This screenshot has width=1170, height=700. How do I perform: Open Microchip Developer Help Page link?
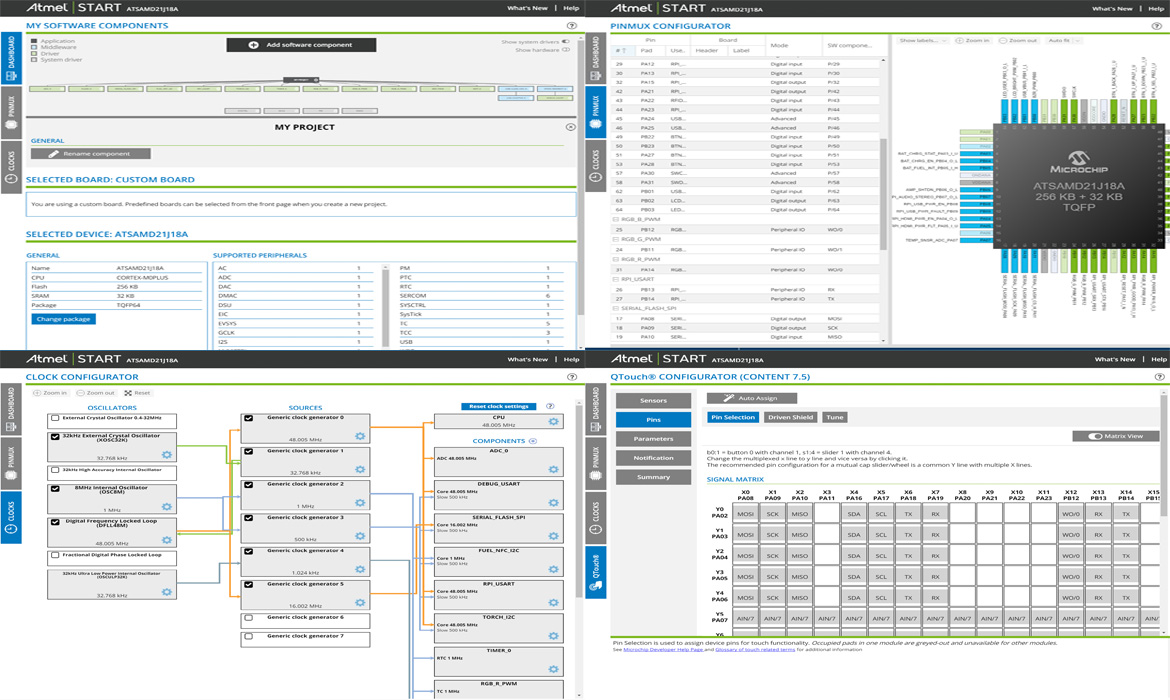click(663, 650)
